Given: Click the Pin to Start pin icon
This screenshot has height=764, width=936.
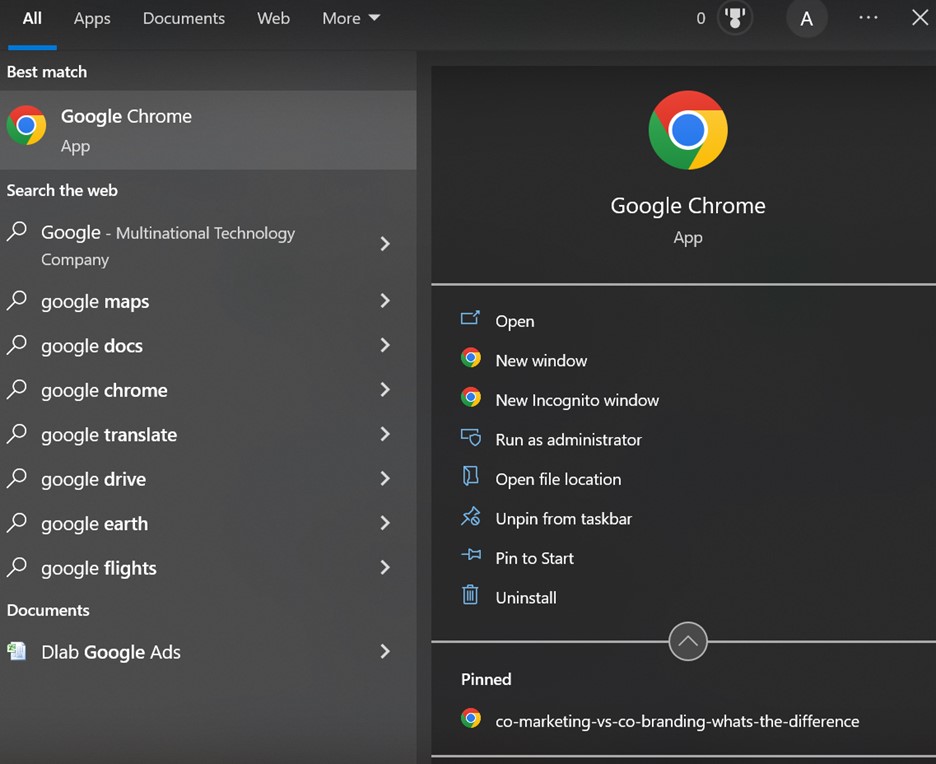Looking at the screenshot, I should 470,557.
